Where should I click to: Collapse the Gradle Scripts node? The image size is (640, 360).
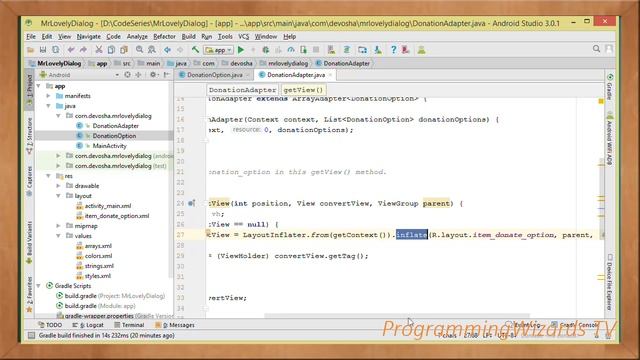(39, 286)
